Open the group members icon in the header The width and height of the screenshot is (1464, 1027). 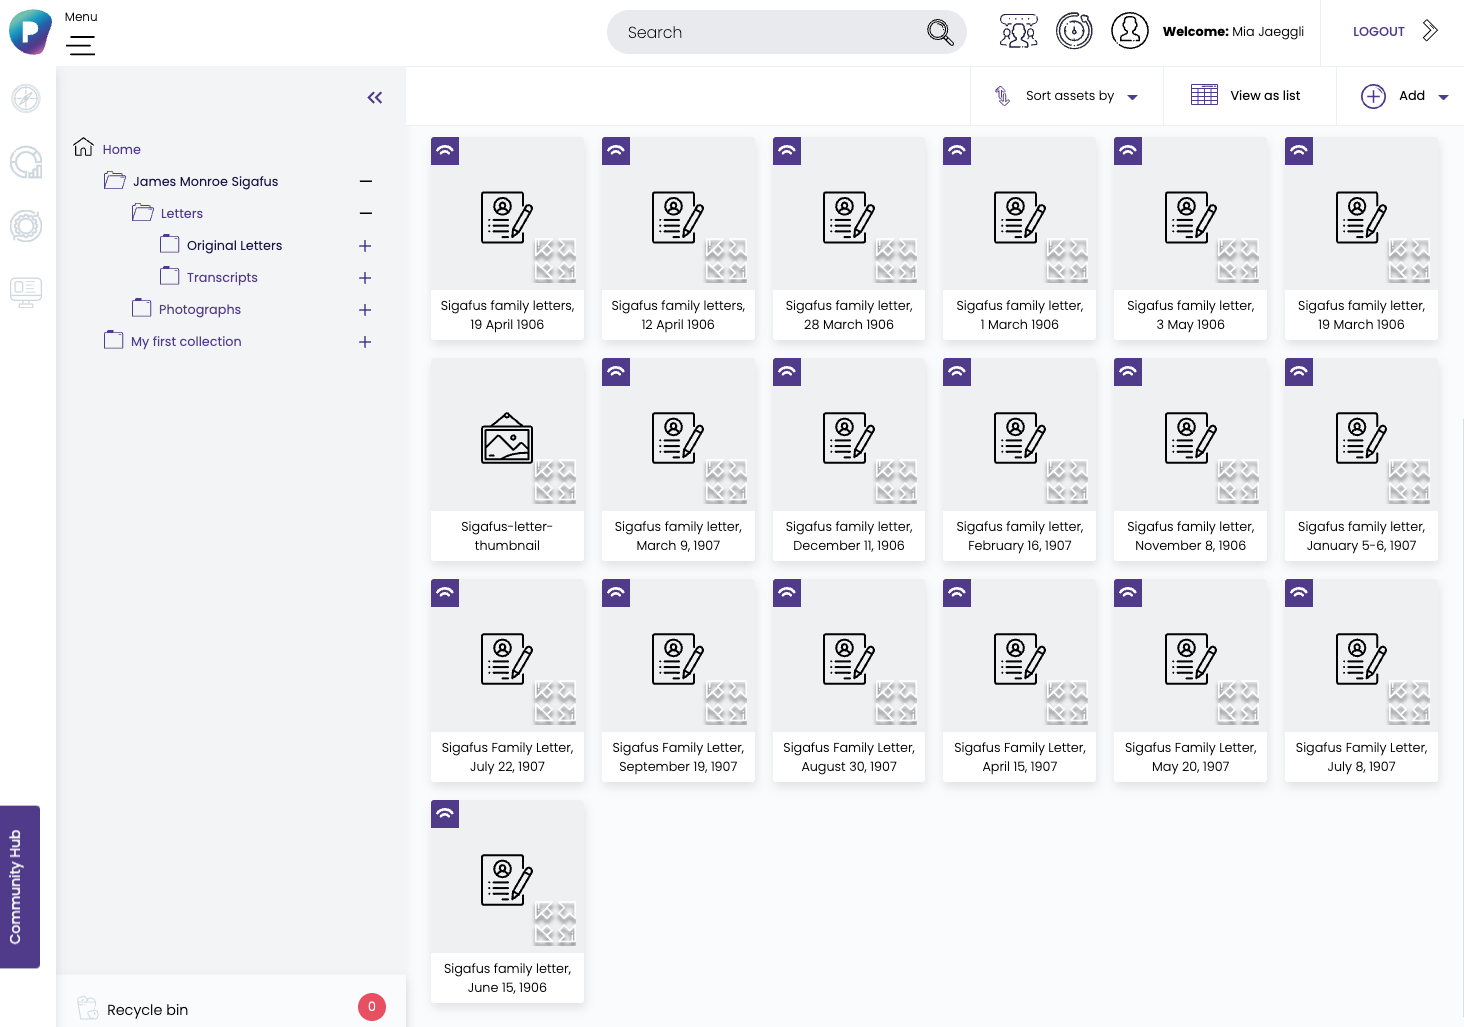pyautogui.click(x=1018, y=31)
